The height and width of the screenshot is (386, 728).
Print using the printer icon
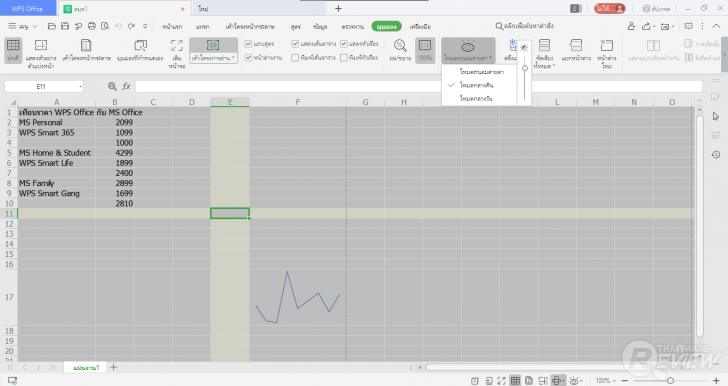(x=92, y=26)
